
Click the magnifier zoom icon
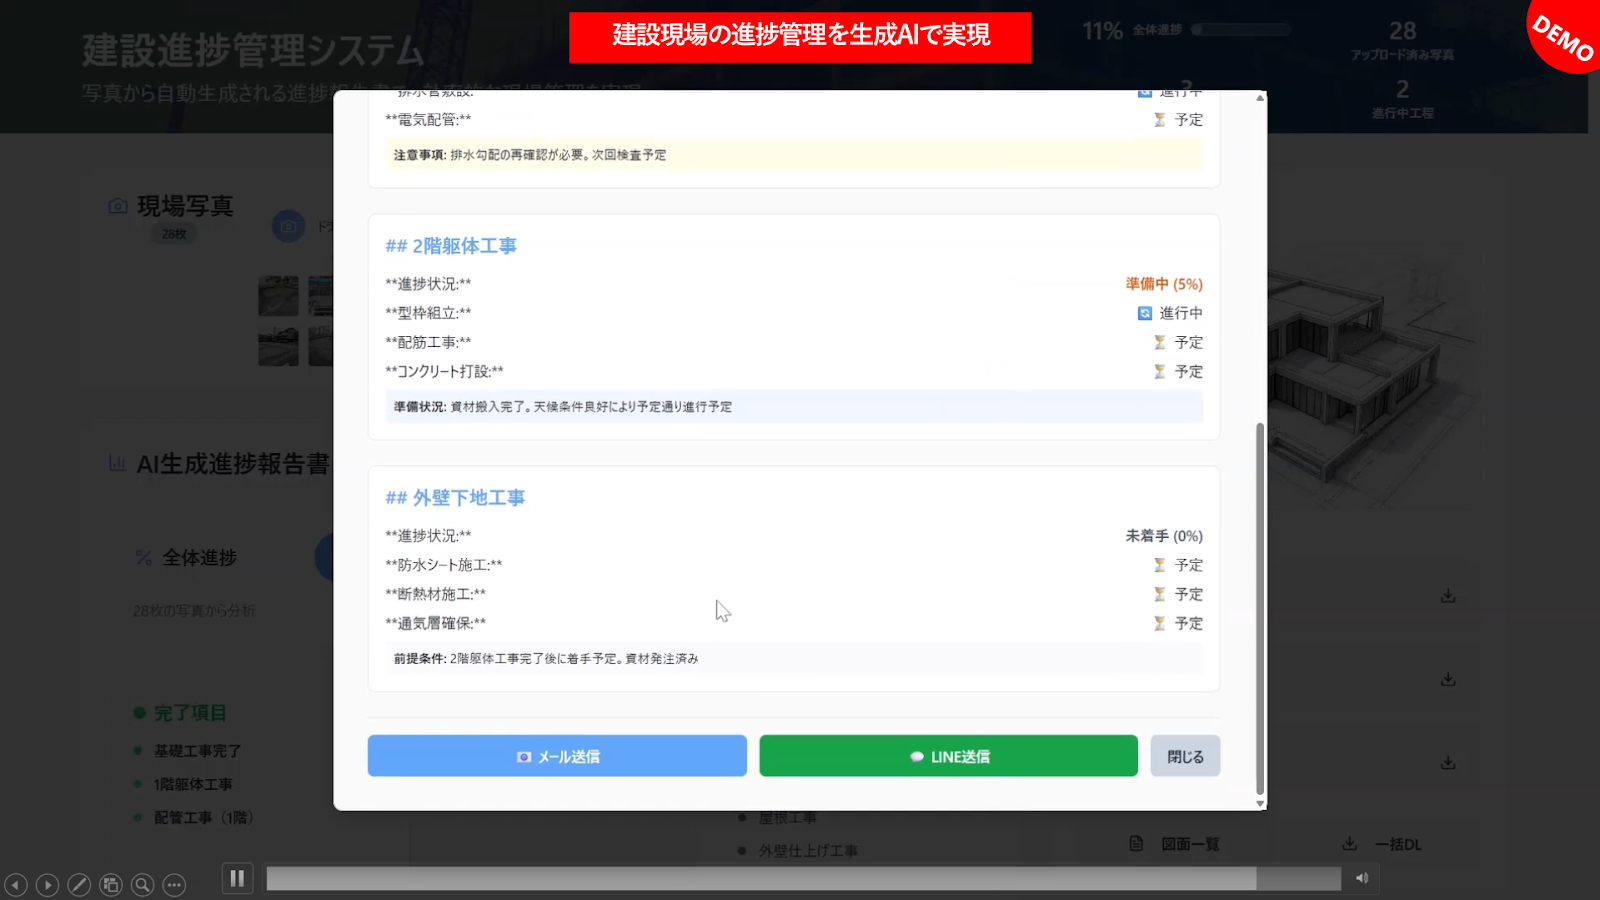click(x=143, y=885)
